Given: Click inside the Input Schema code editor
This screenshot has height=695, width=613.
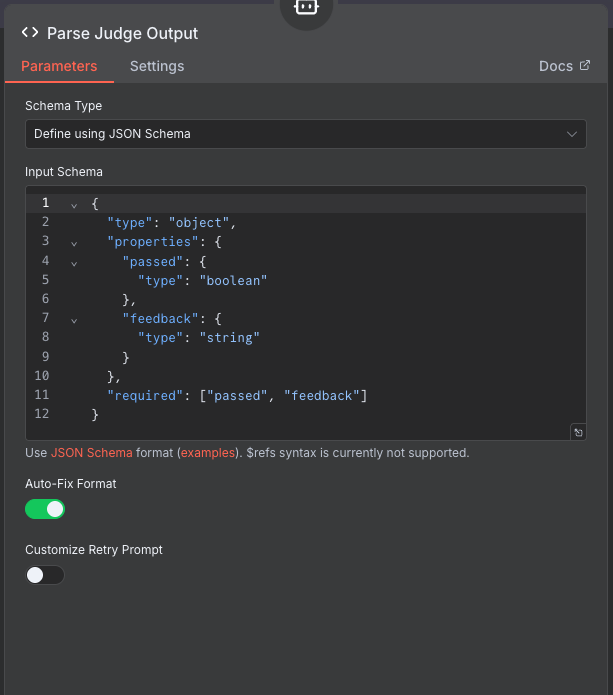Looking at the screenshot, I should pyautogui.click(x=306, y=313).
